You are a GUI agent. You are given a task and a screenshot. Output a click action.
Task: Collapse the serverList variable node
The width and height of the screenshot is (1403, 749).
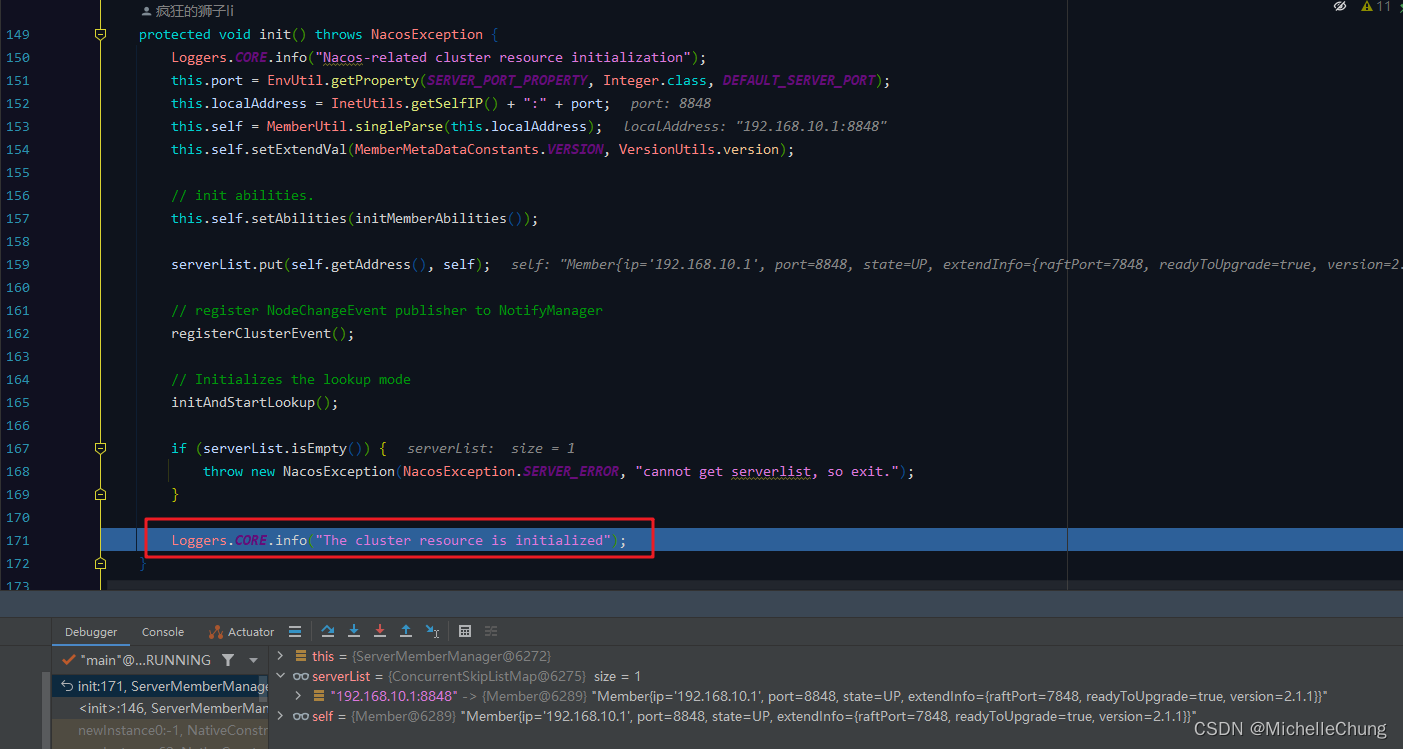(280, 677)
